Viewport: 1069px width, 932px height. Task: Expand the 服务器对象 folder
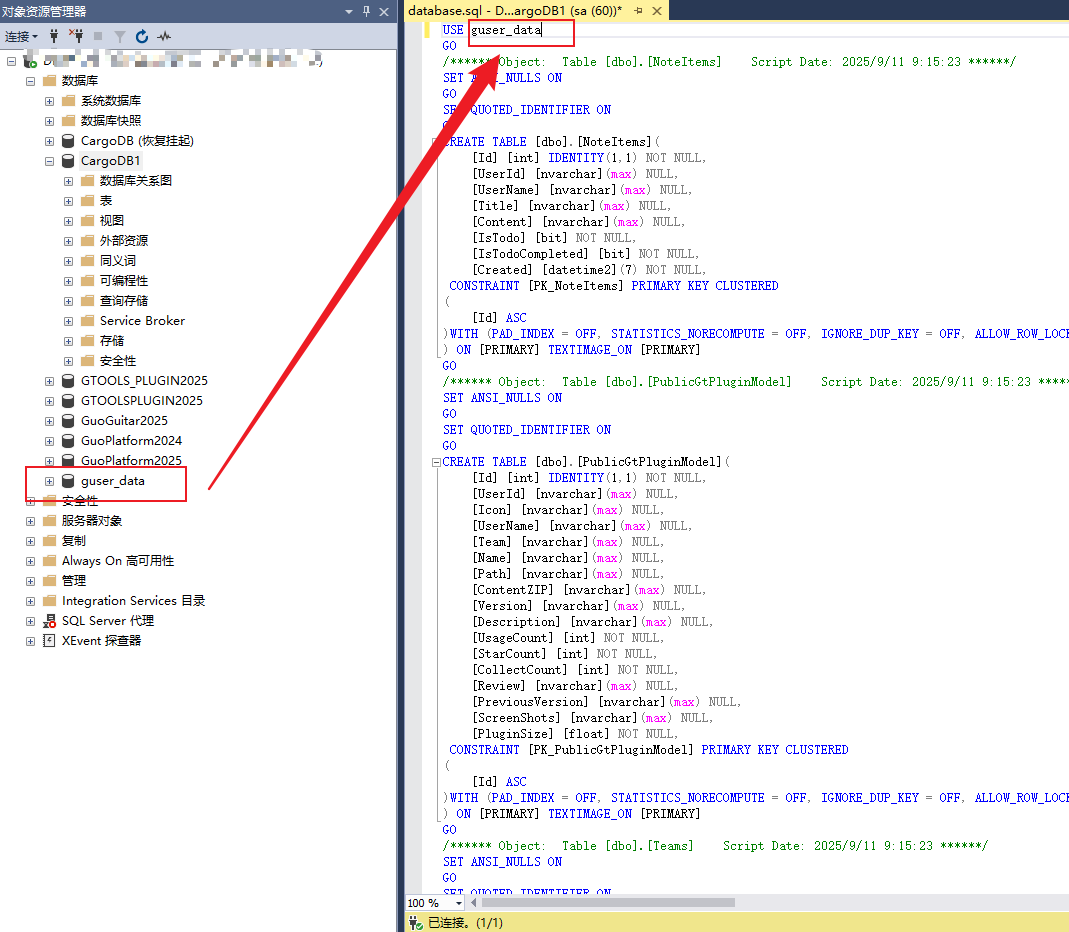pyautogui.click(x=30, y=522)
